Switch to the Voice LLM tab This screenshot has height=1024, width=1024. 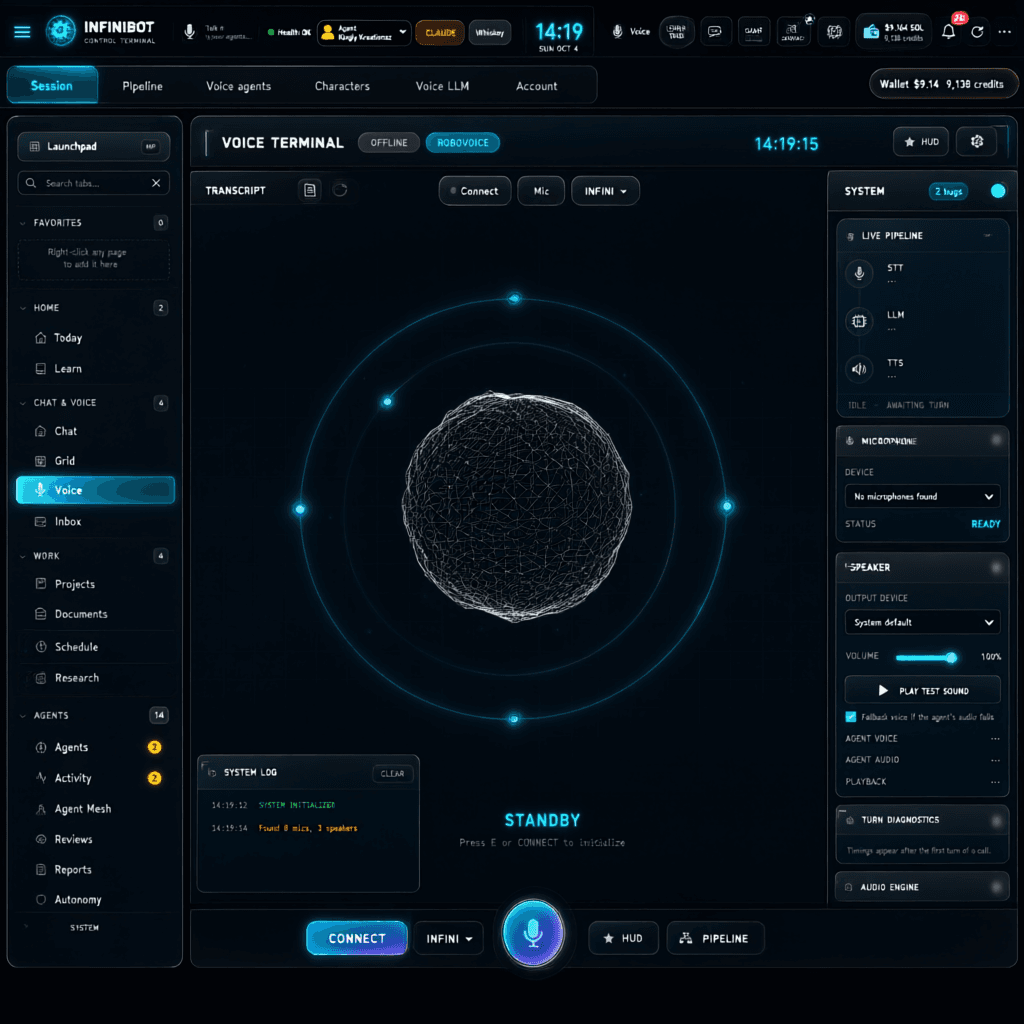click(442, 86)
